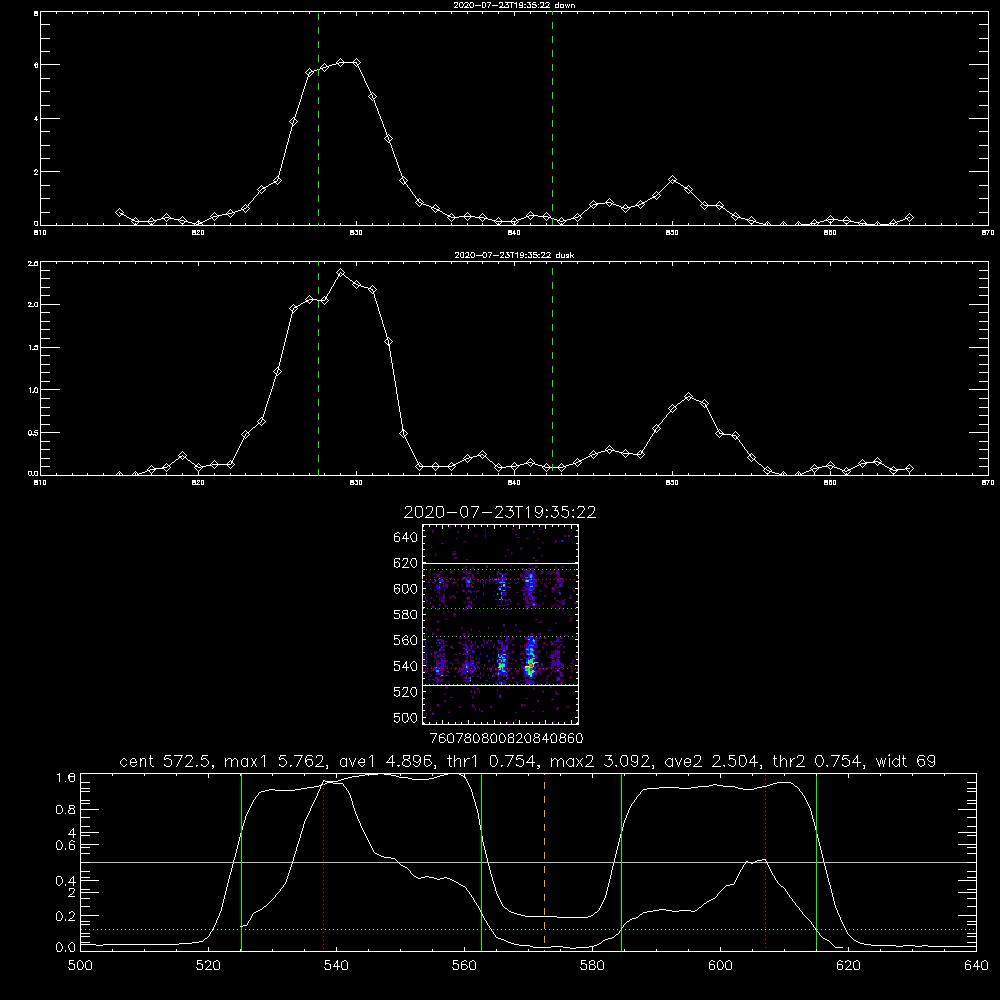Click the '500' label on the bottom plot x-axis
Image resolution: width=1000 pixels, height=1000 pixels.
(80, 966)
